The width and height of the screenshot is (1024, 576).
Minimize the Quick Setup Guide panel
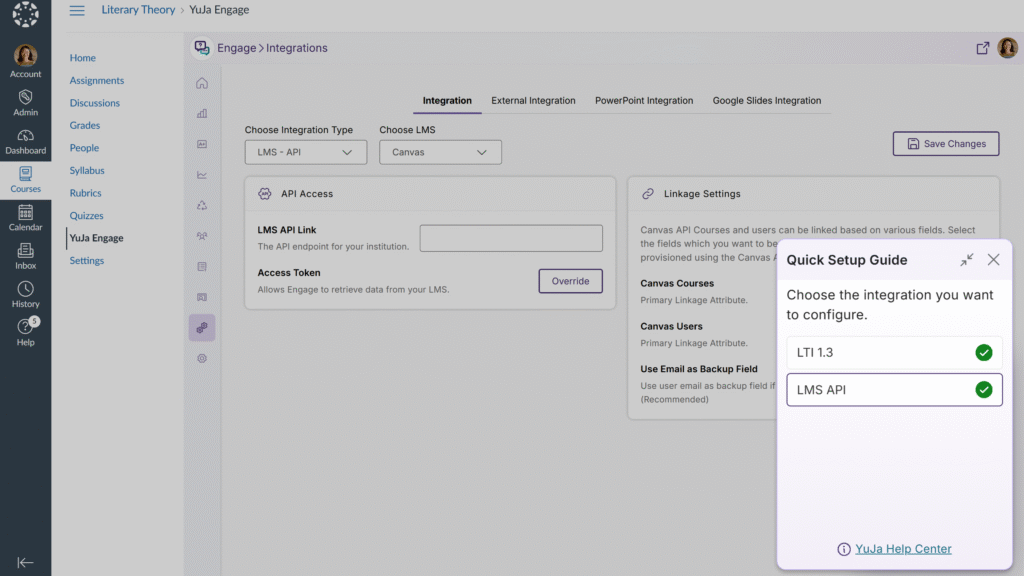(966, 260)
